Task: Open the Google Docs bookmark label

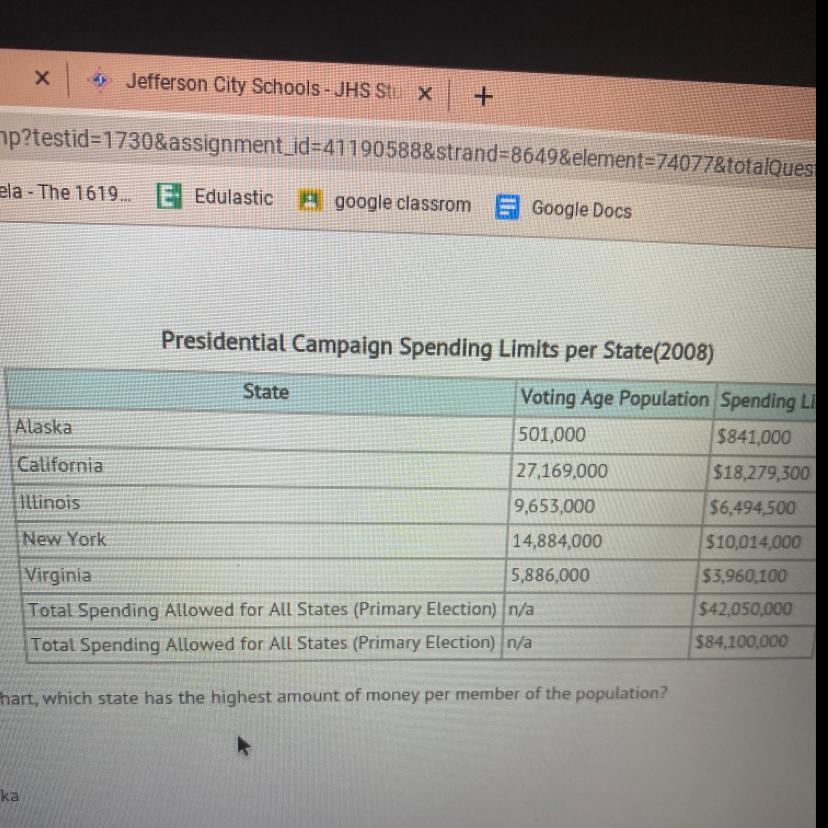Action: pyautogui.click(x=581, y=209)
